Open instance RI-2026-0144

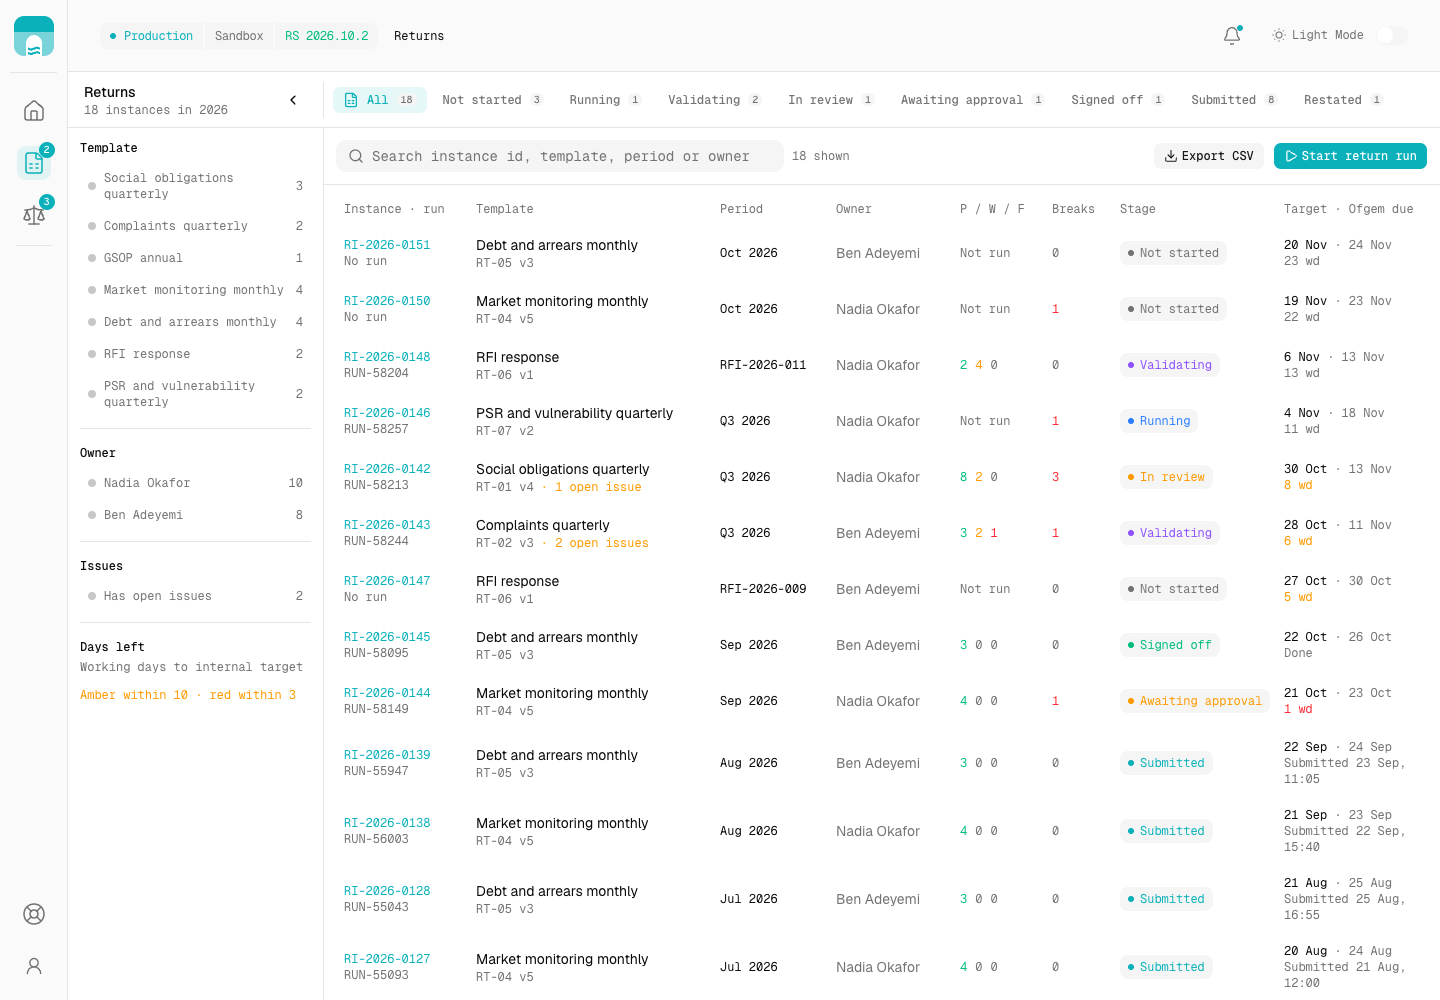[x=387, y=693]
